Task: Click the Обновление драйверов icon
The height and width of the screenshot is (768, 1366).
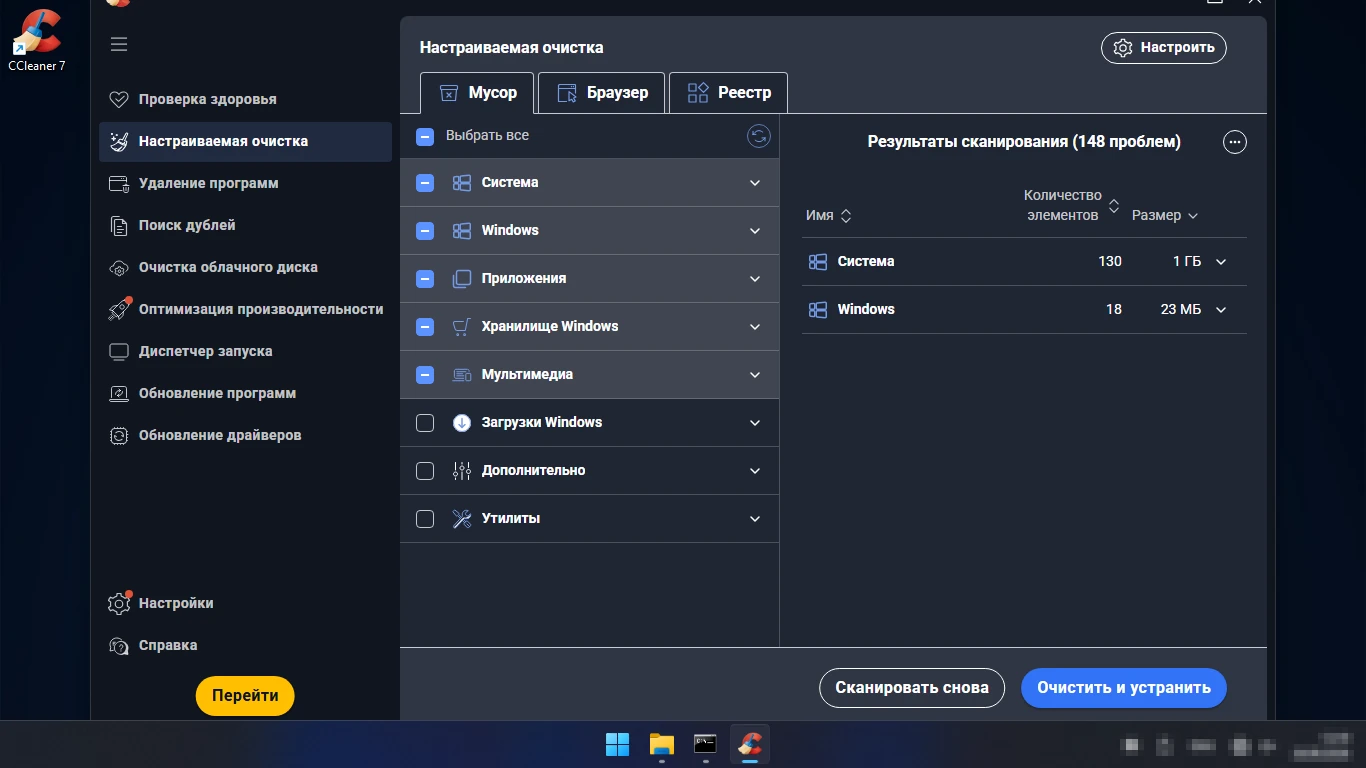Action: point(119,435)
